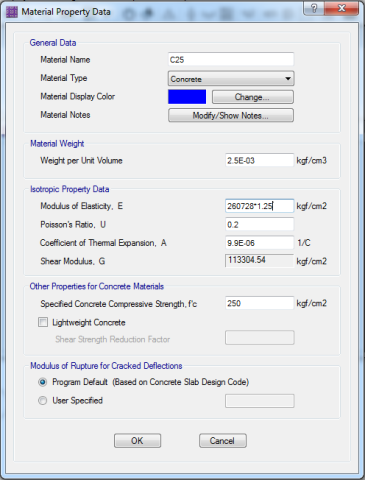Viewport: 365px width, 480px height.
Task: Click the help question mark button
Action: (x=314, y=8)
